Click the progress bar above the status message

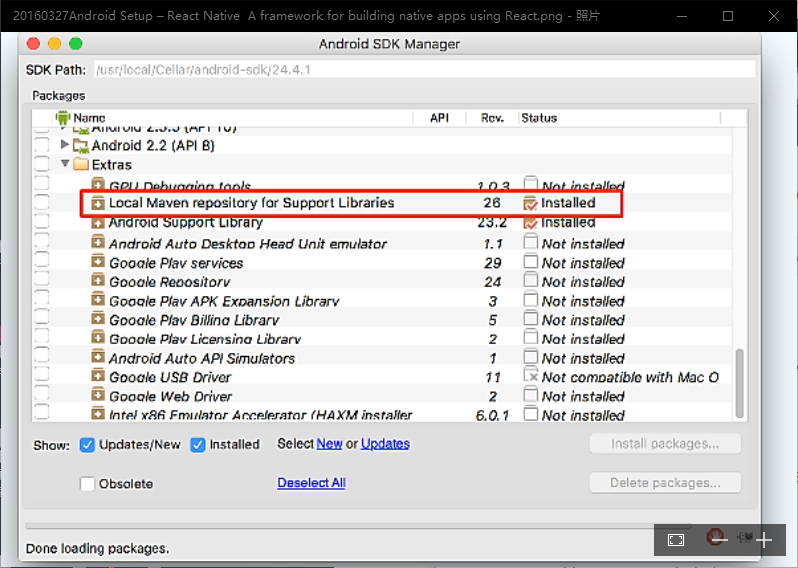(x=358, y=526)
